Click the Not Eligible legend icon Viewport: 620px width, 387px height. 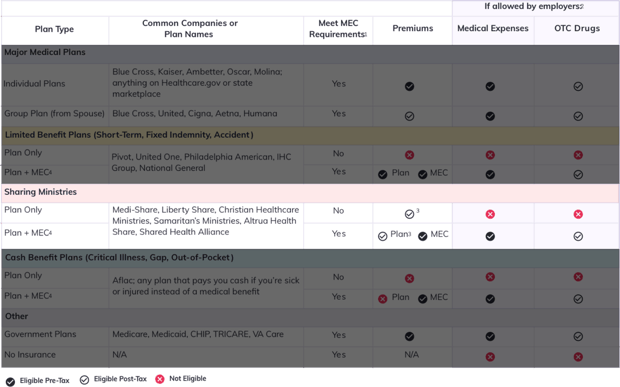(159, 379)
